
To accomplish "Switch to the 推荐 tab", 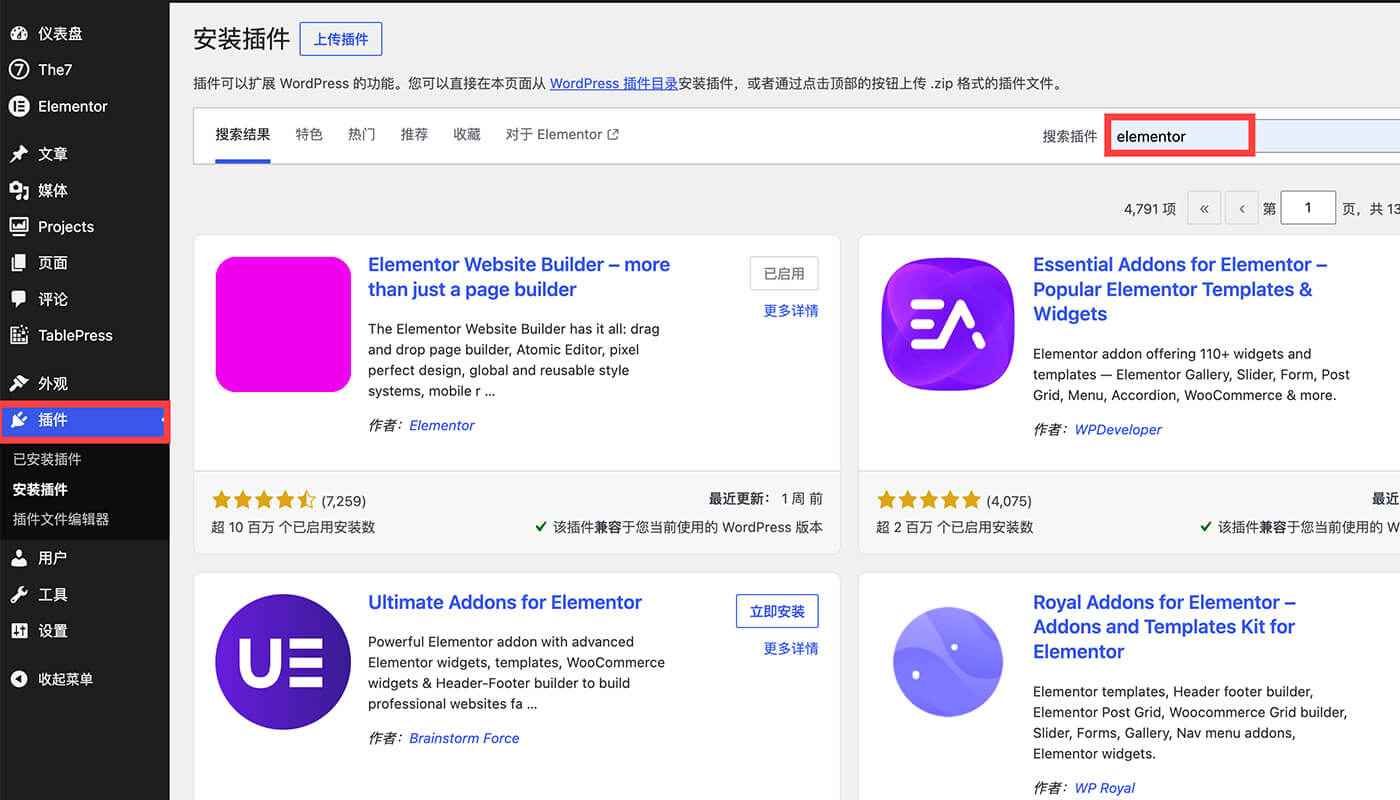I will (414, 135).
